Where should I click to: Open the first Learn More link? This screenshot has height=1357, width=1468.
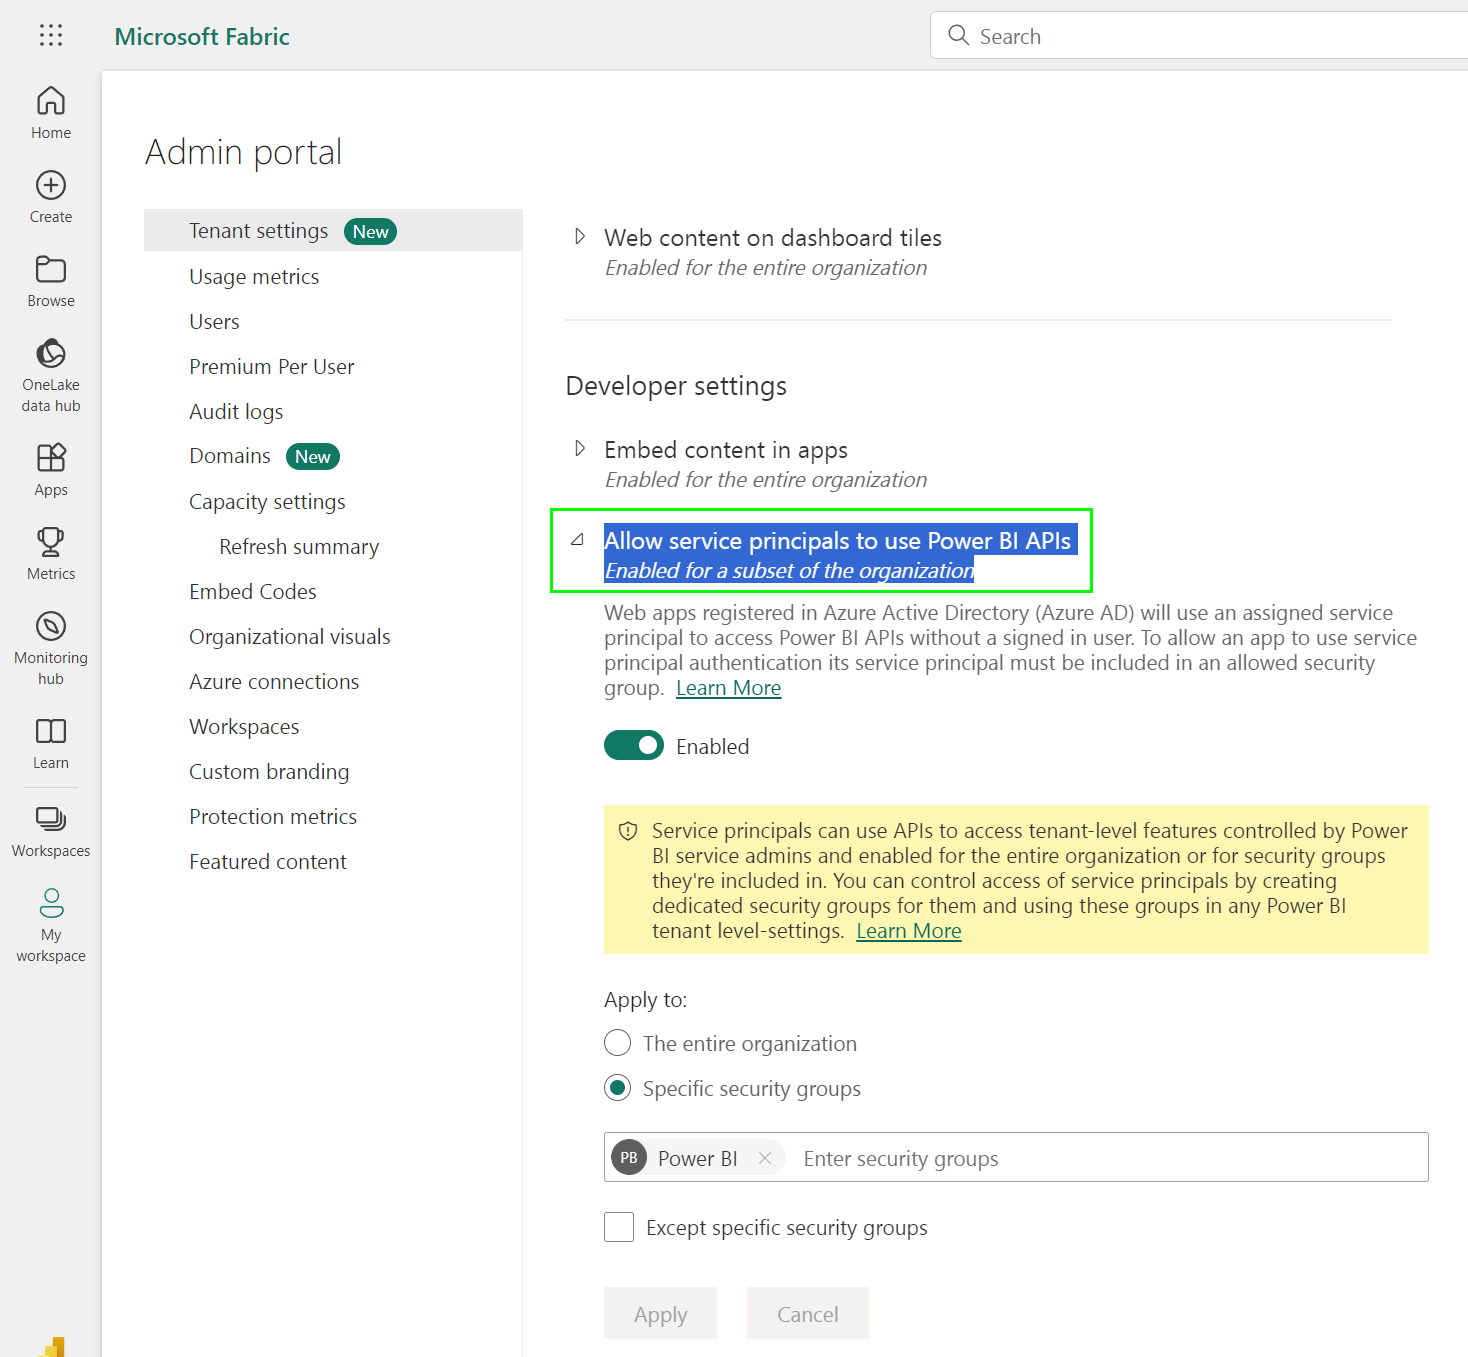coord(728,687)
